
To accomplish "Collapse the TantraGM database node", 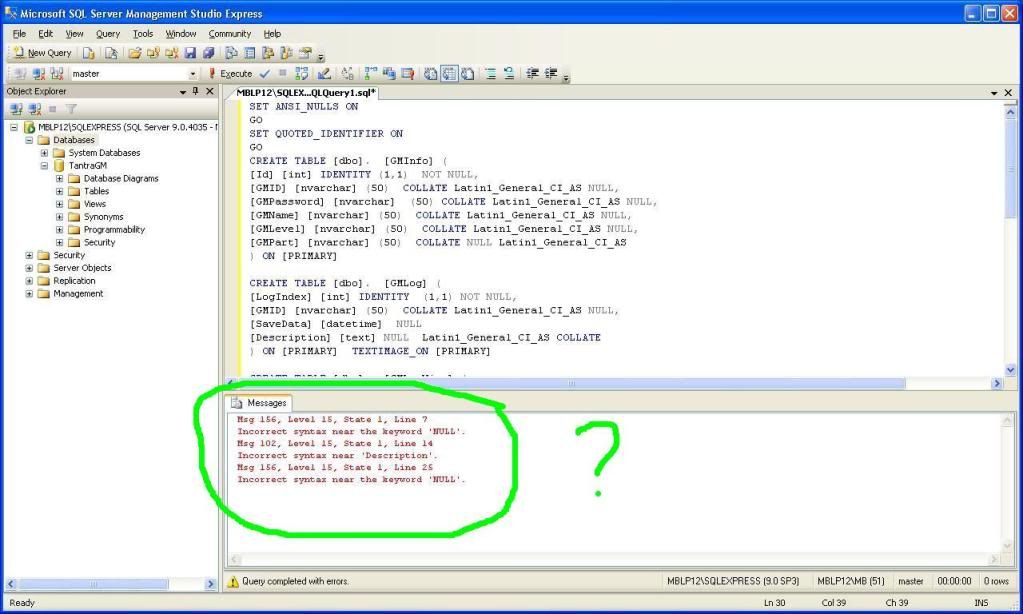I will click(45, 166).
